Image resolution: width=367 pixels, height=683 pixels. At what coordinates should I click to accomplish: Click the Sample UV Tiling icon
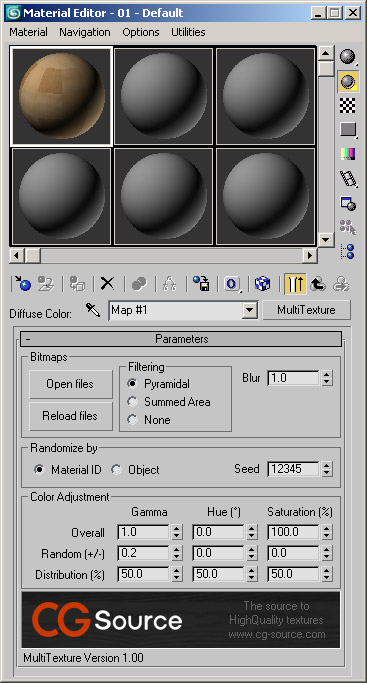point(348,129)
